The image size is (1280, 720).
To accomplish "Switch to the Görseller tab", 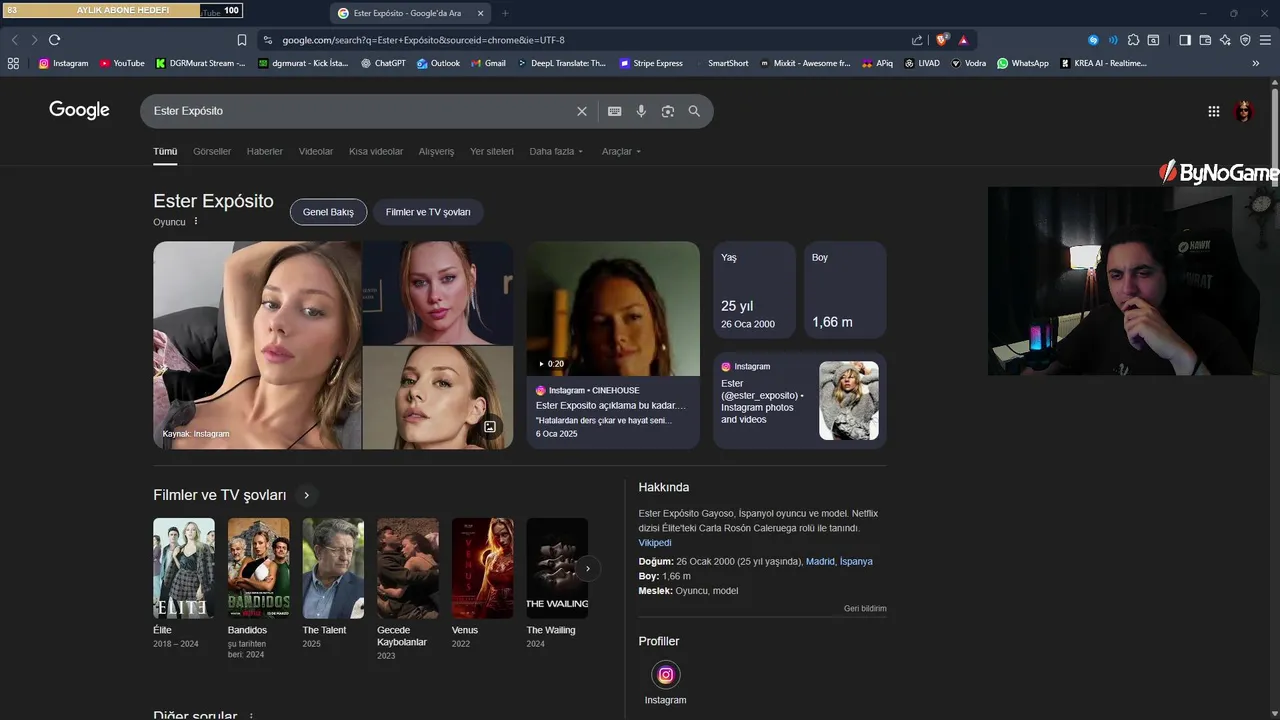I will pyautogui.click(x=212, y=151).
